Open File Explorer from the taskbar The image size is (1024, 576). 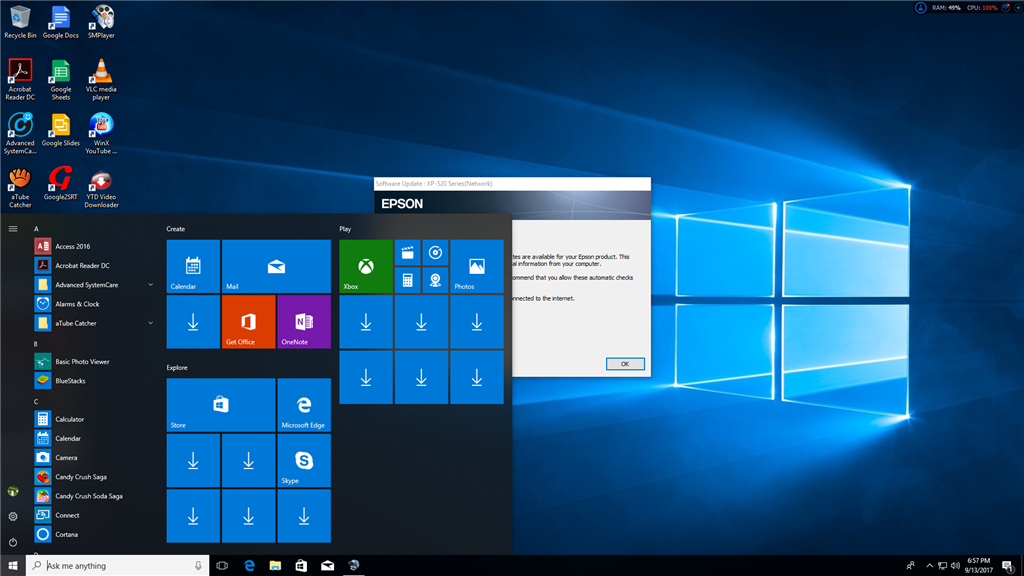(275, 566)
